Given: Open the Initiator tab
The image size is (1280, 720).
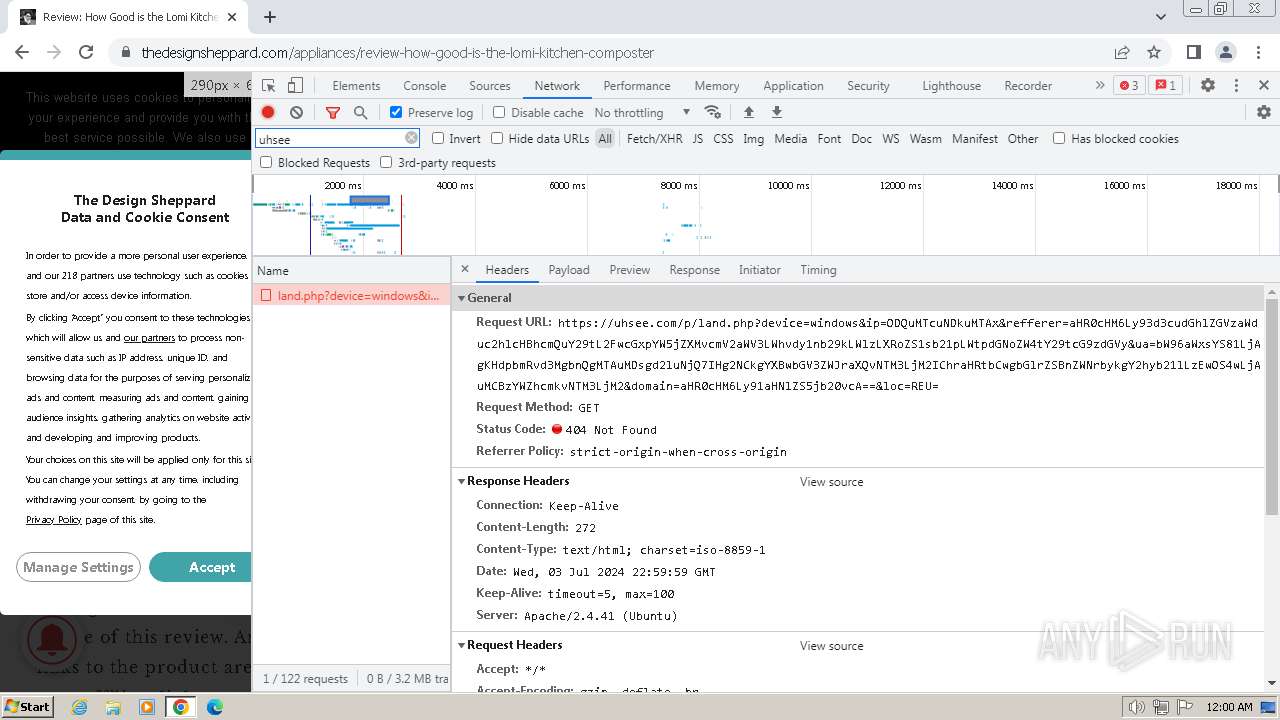Looking at the screenshot, I should pyautogui.click(x=760, y=270).
